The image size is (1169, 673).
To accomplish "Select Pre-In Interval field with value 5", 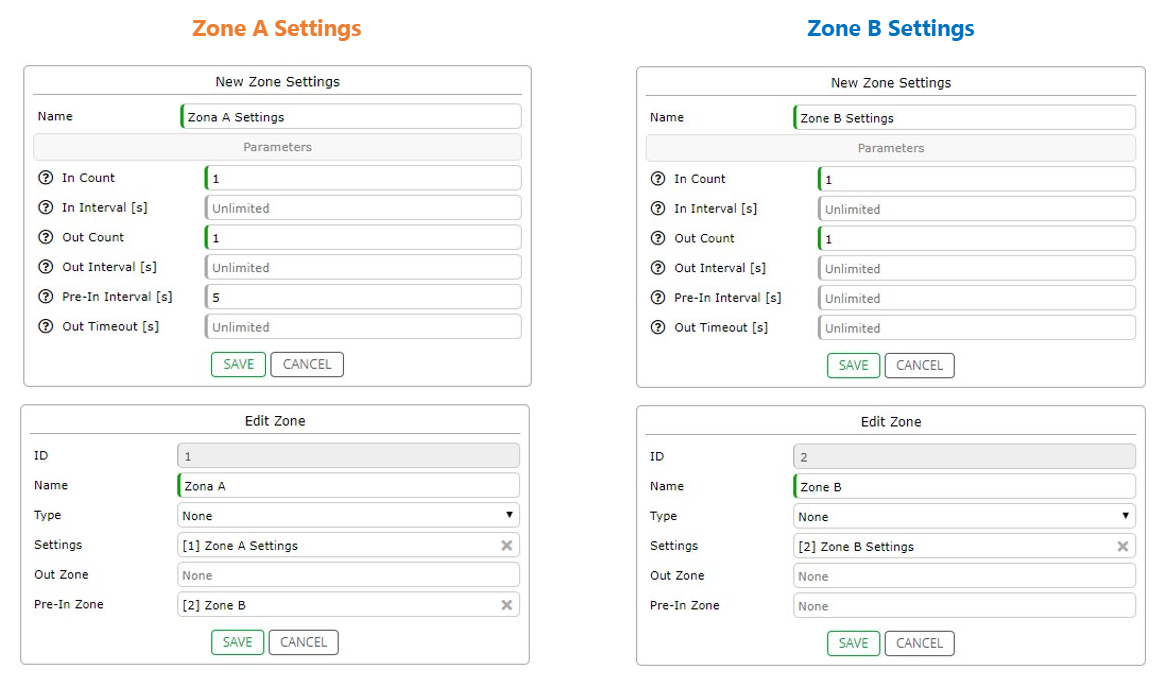I will (363, 297).
